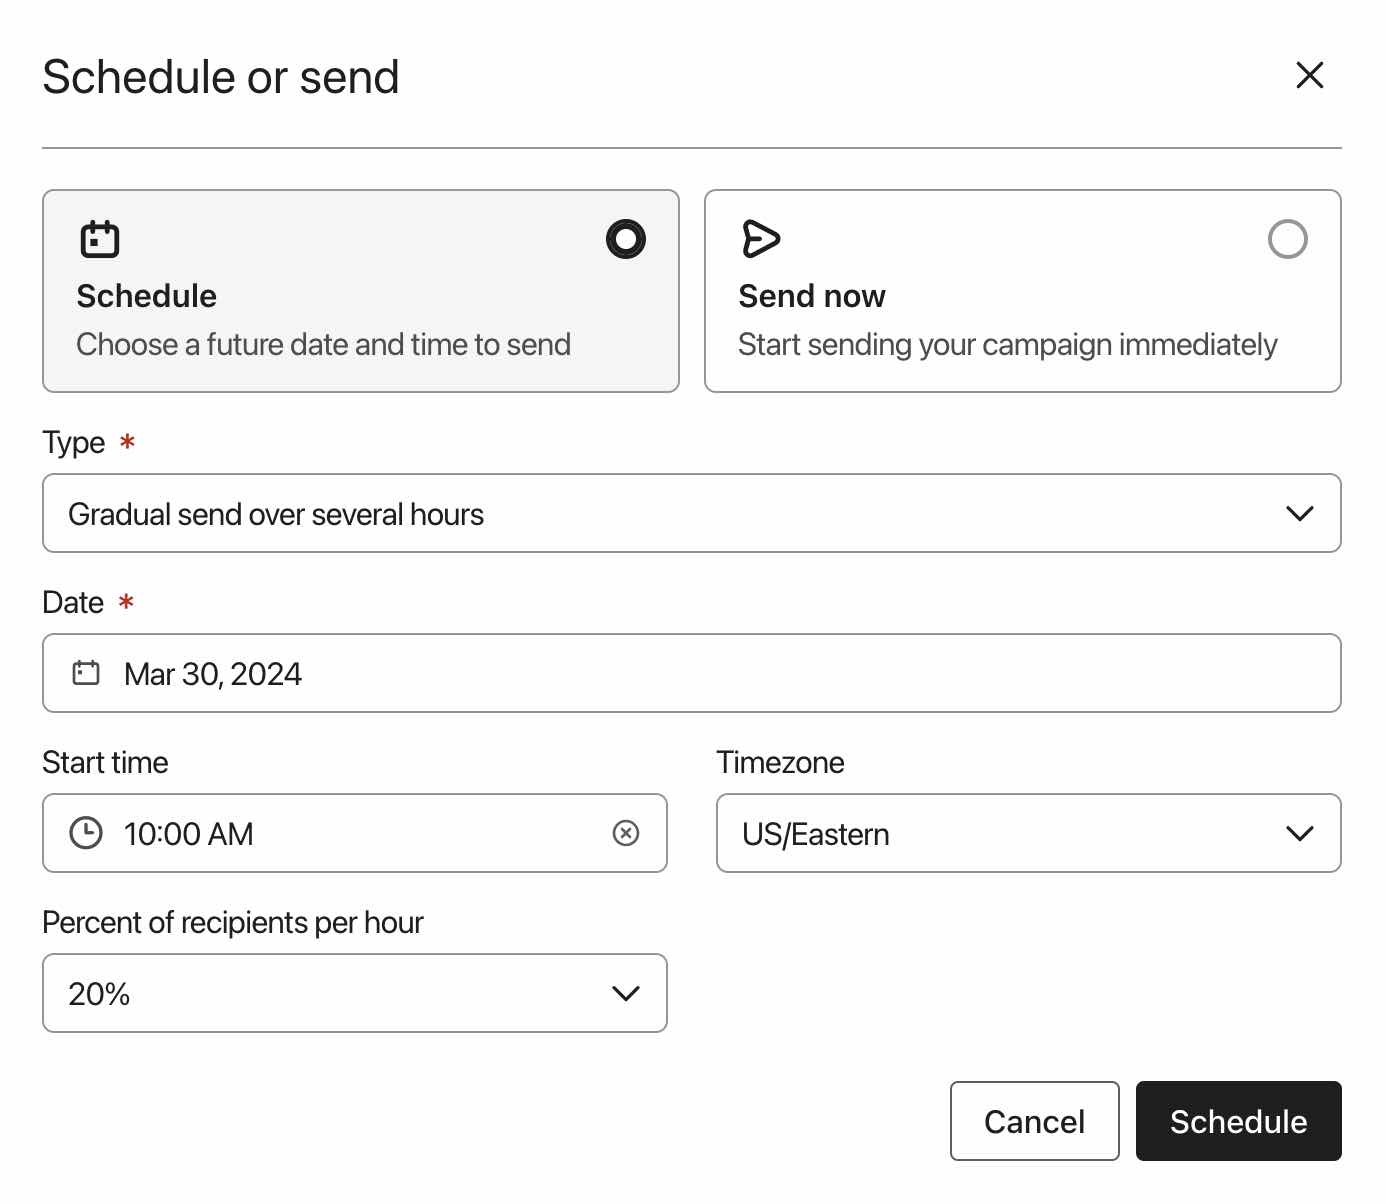Select the Schedule radio button
This screenshot has width=1386, height=1204.
point(624,239)
